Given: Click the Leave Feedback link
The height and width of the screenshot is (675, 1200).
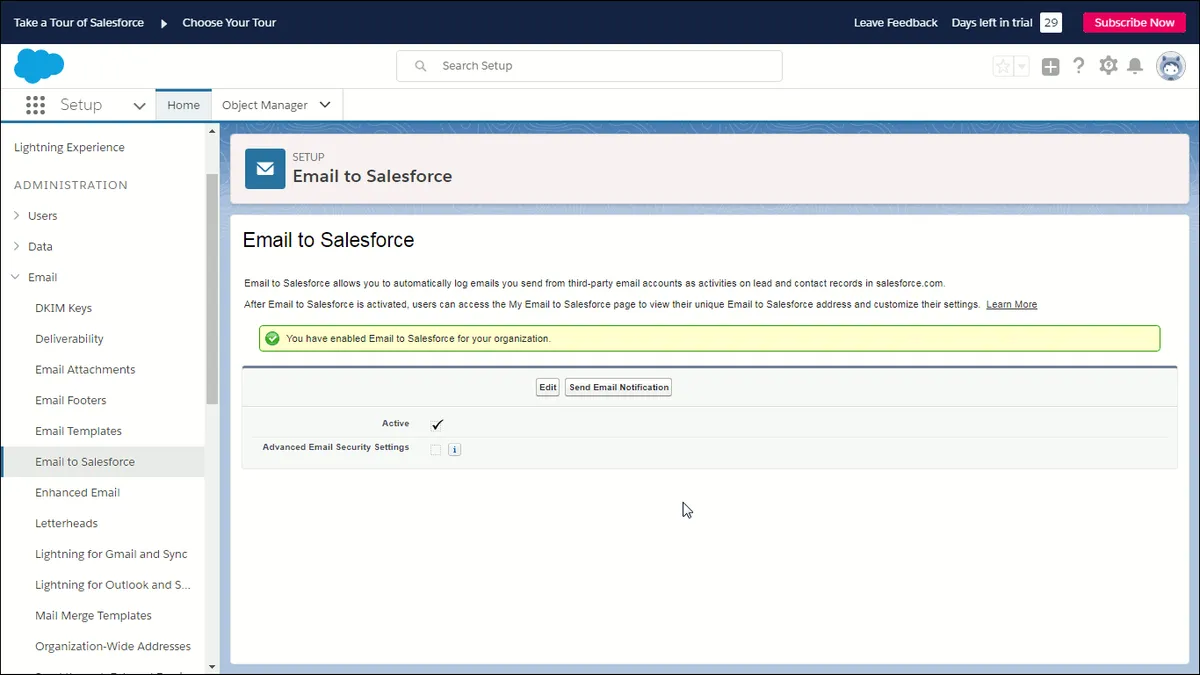Looking at the screenshot, I should coord(896,23).
